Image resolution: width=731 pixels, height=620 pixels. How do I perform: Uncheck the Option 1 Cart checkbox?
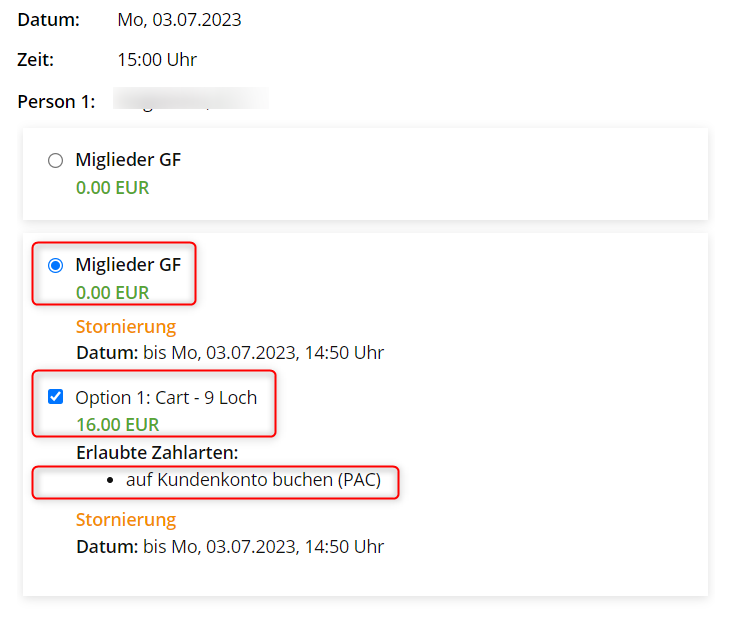(55, 397)
